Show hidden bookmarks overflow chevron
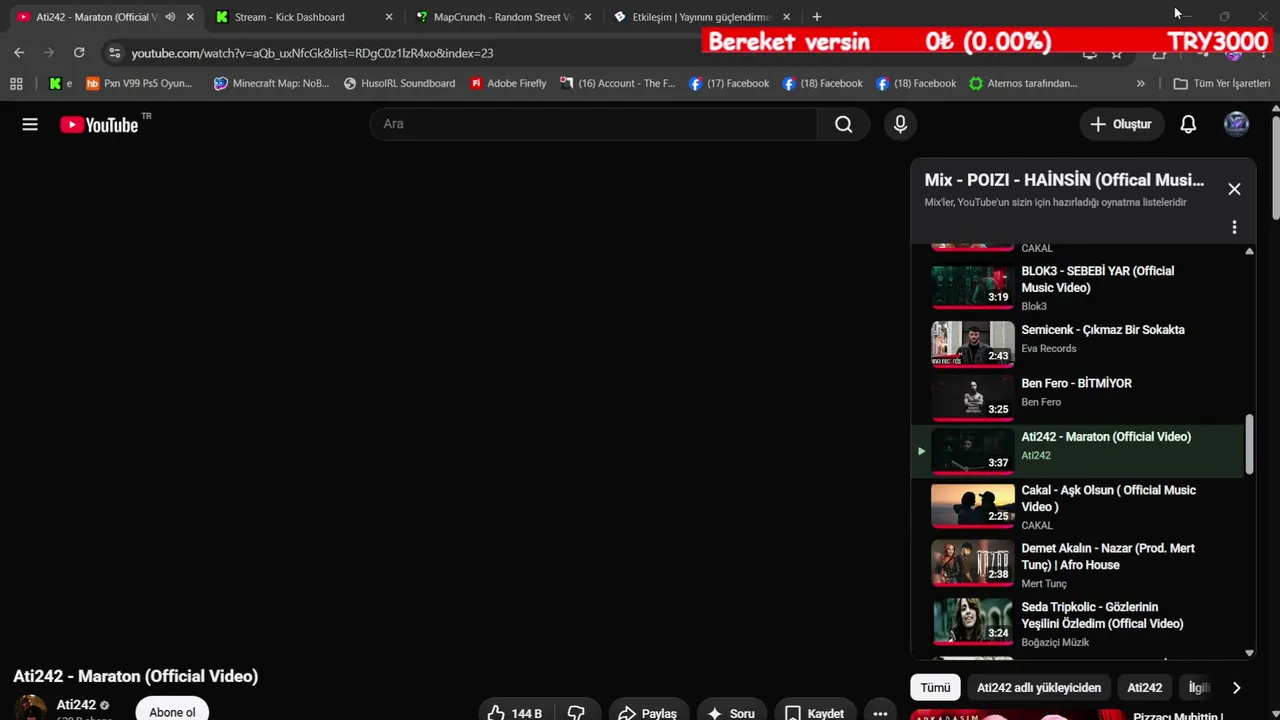 point(1141,84)
